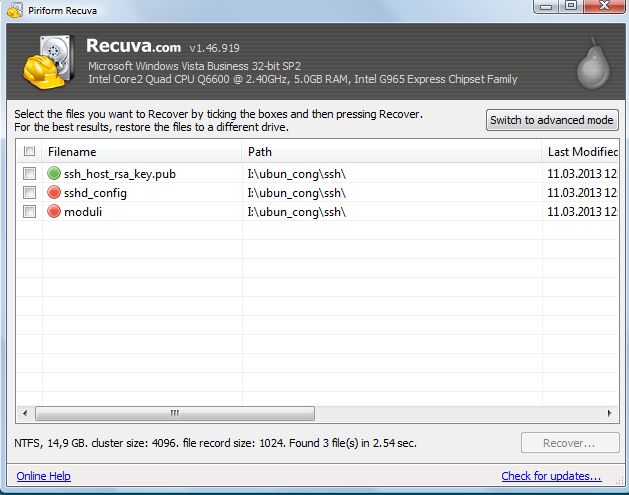Open the Check for updates link
This screenshot has width=629, height=495.
[x=551, y=476]
